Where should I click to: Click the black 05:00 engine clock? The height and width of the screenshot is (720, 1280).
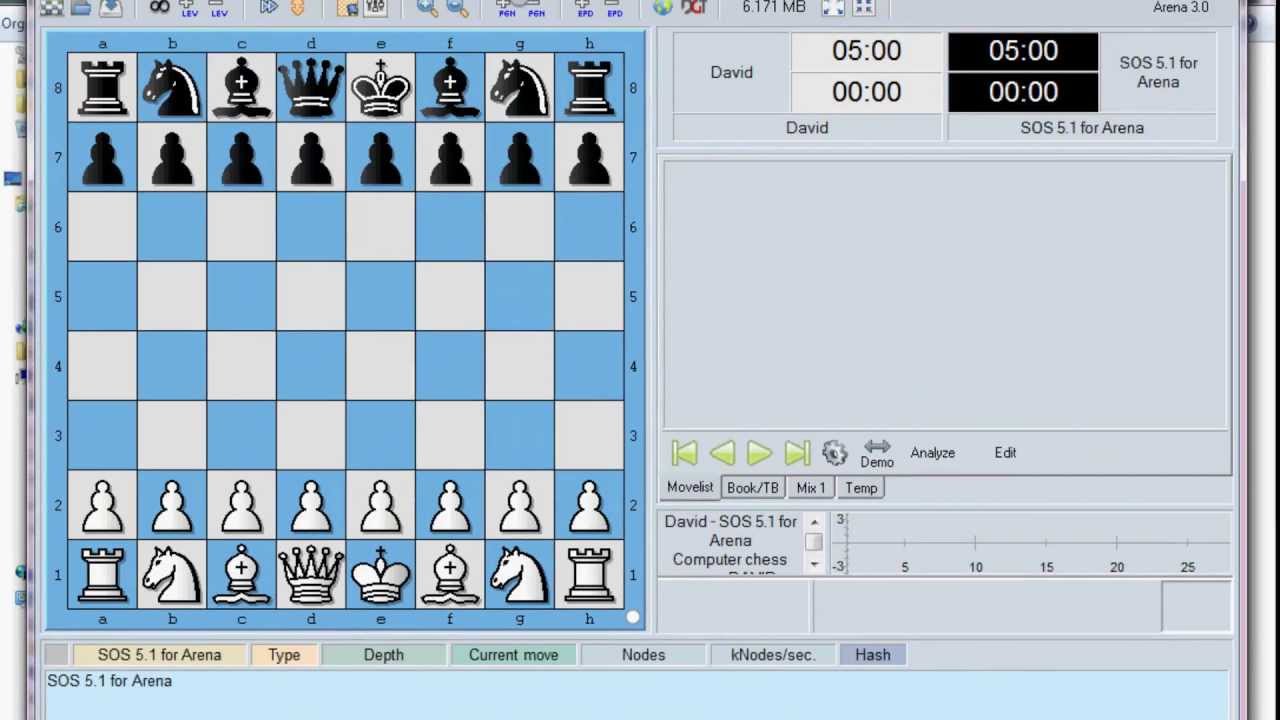[x=1023, y=51]
